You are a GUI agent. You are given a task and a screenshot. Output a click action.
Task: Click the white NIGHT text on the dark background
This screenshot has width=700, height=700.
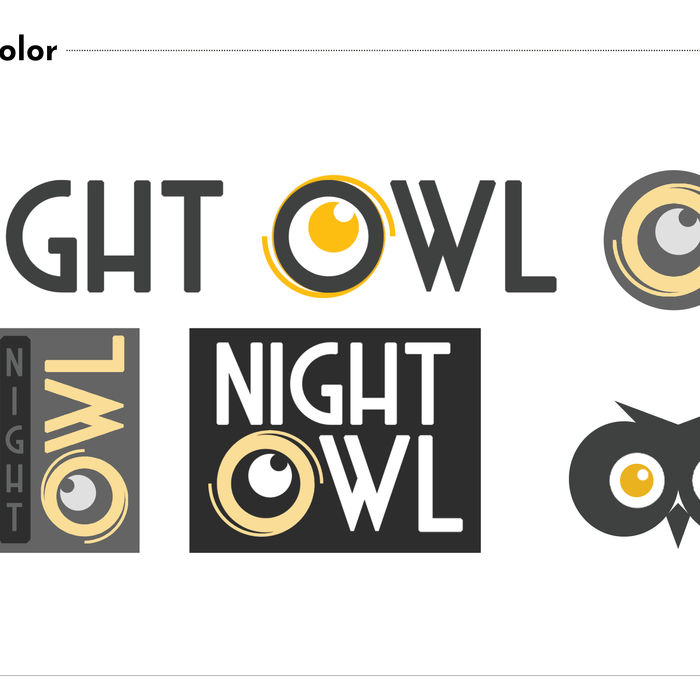(333, 383)
